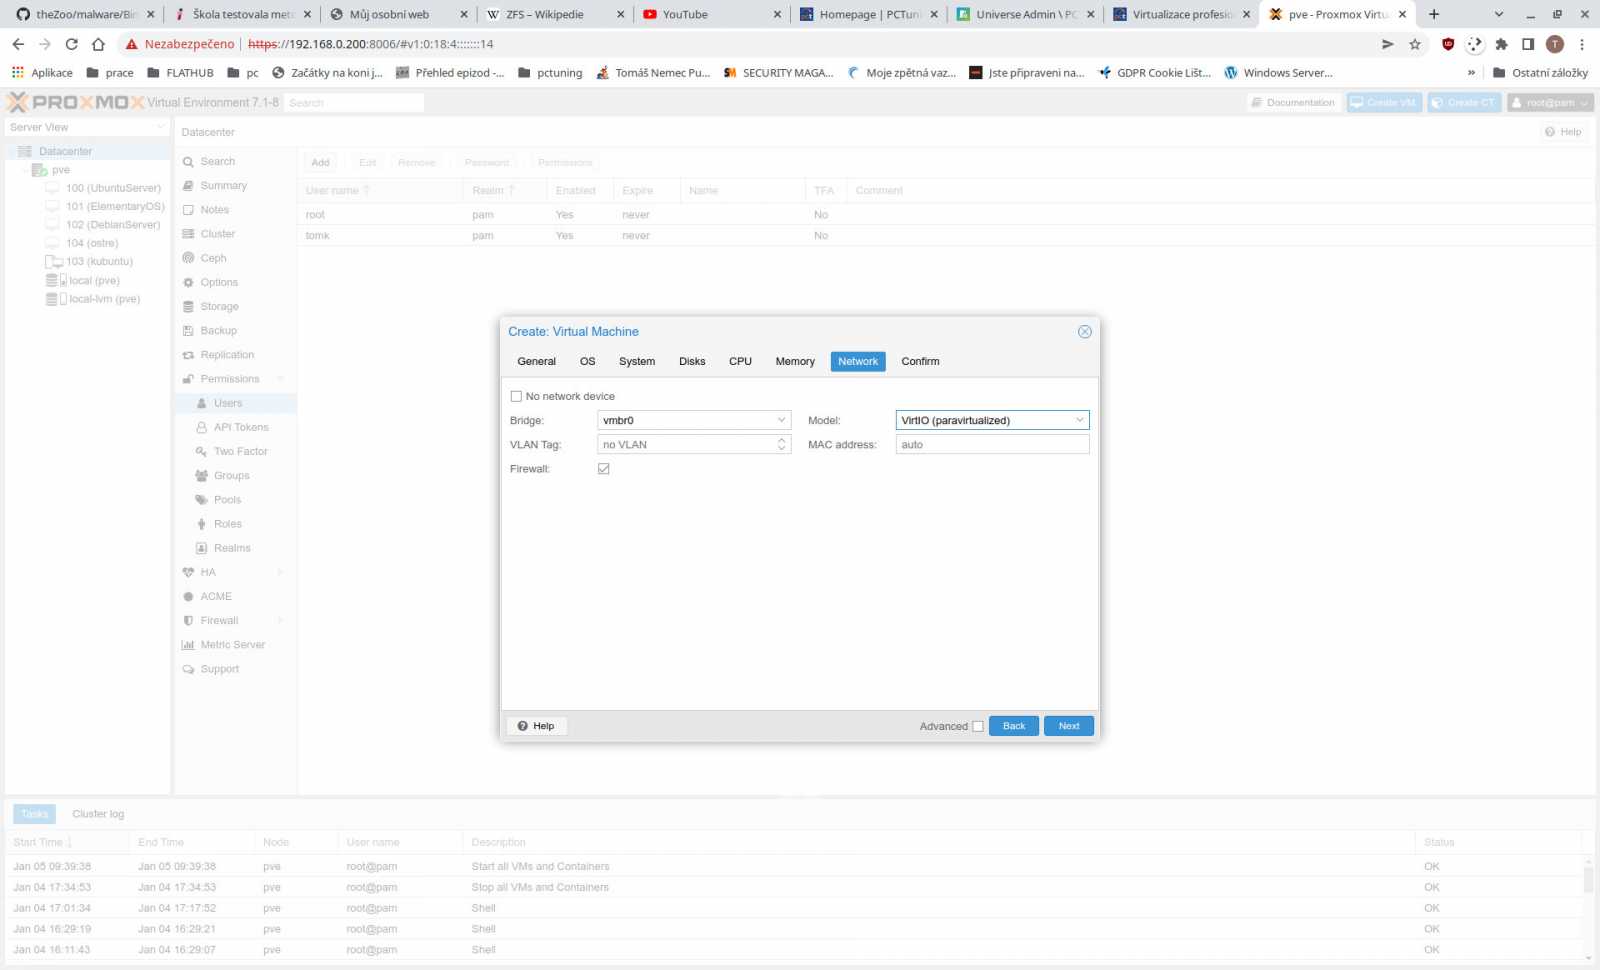Switch to the System tab
Viewport: 1600px width, 970px height.
[637, 362]
